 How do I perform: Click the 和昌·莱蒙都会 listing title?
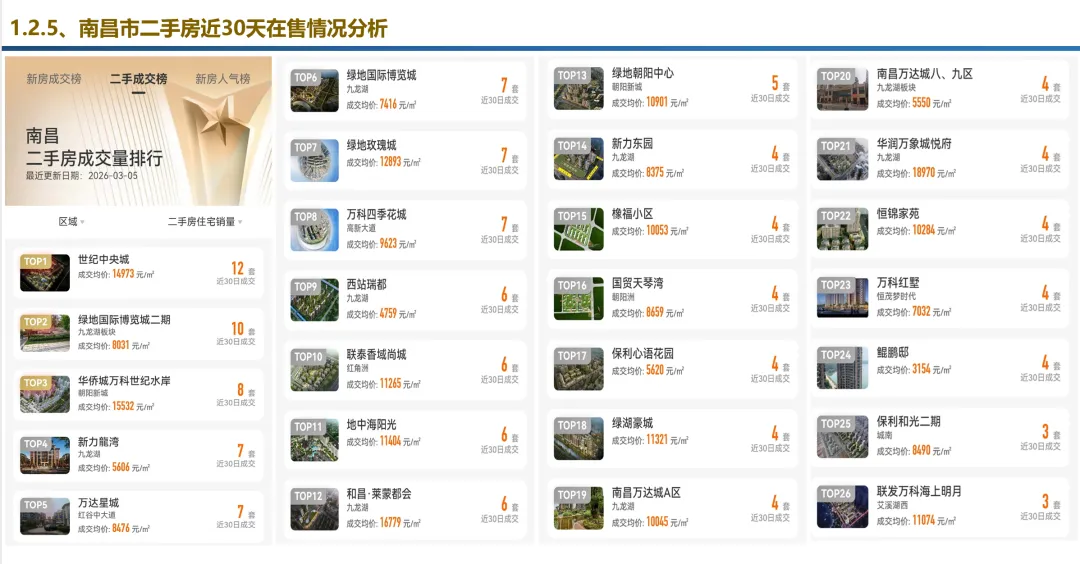pos(379,494)
